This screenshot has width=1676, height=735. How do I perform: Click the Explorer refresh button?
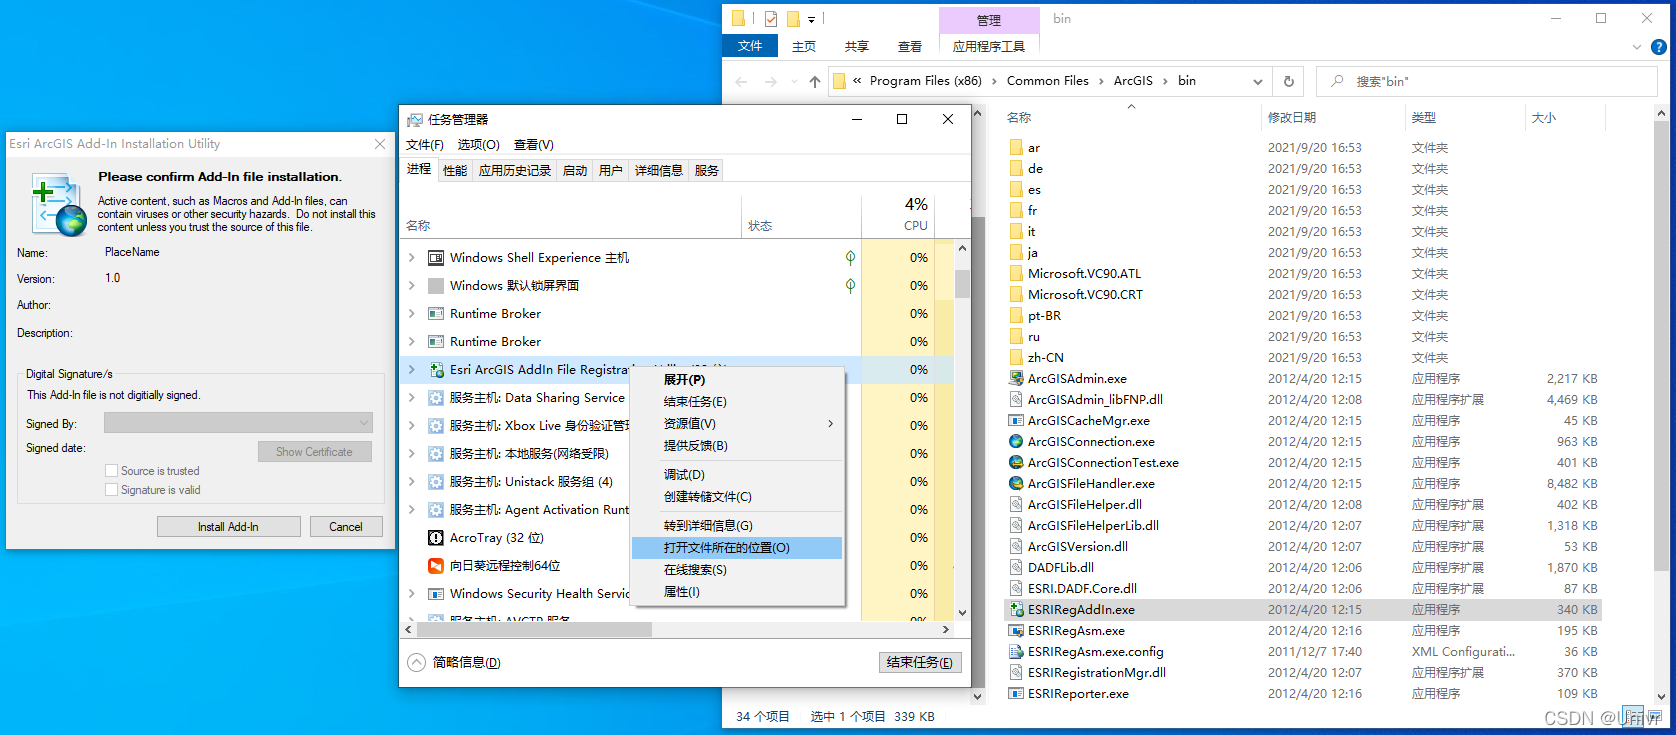[x=1289, y=81]
